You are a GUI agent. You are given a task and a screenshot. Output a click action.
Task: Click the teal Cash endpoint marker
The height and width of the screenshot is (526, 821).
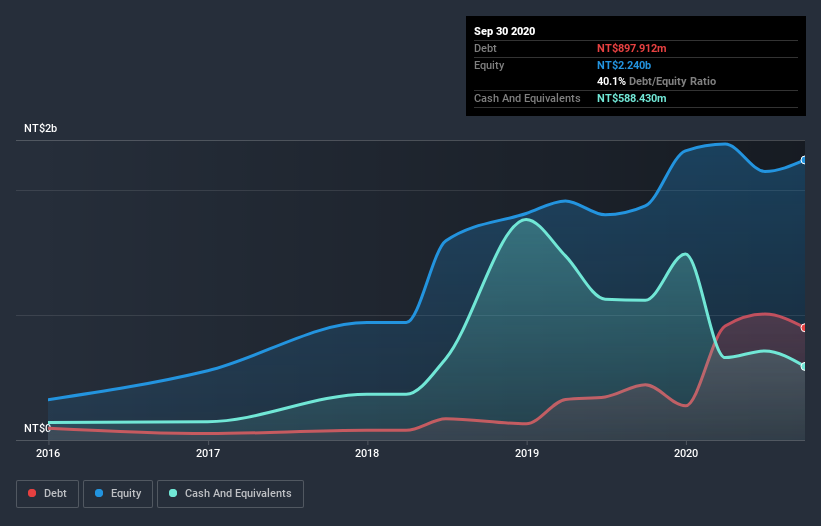[x=804, y=366]
